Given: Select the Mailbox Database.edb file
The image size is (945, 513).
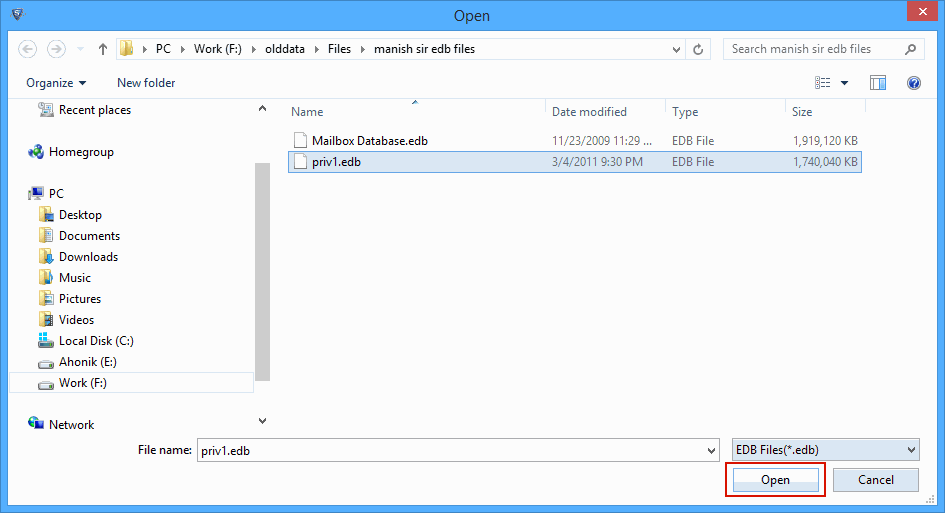Looking at the screenshot, I should 575,141.
